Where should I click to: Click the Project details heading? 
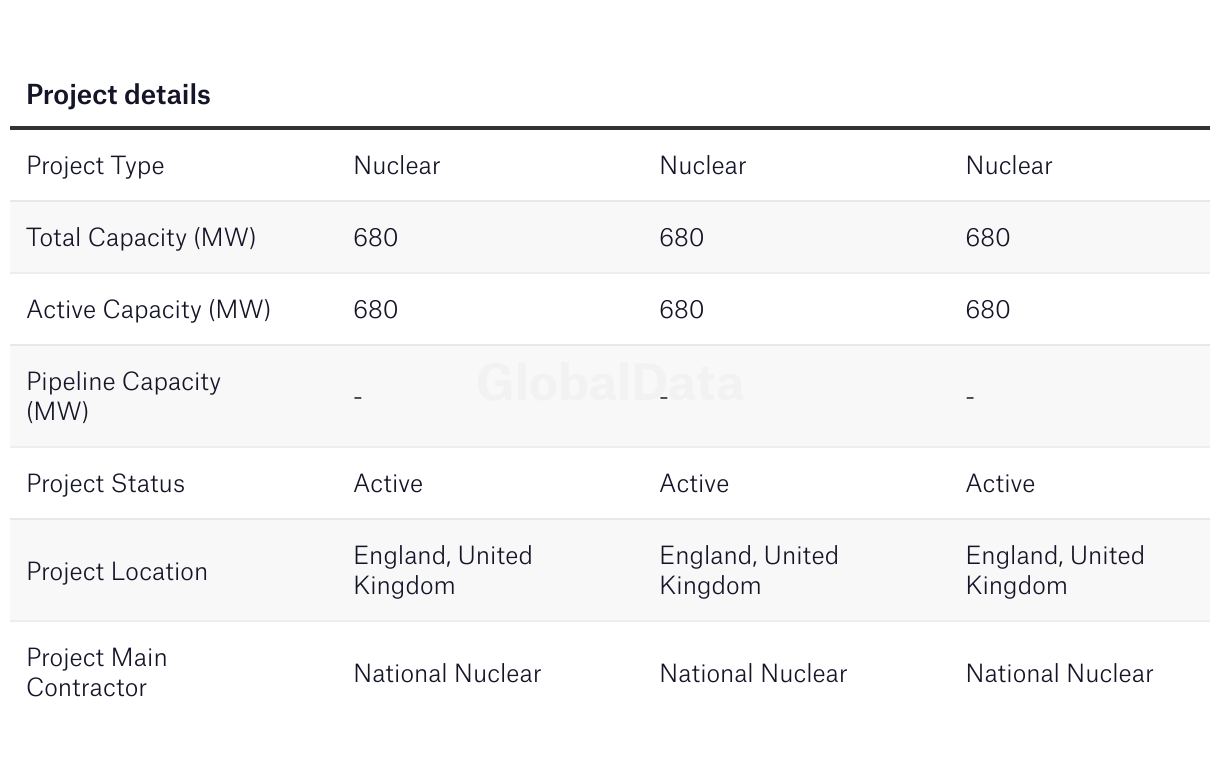coord(118,95)
